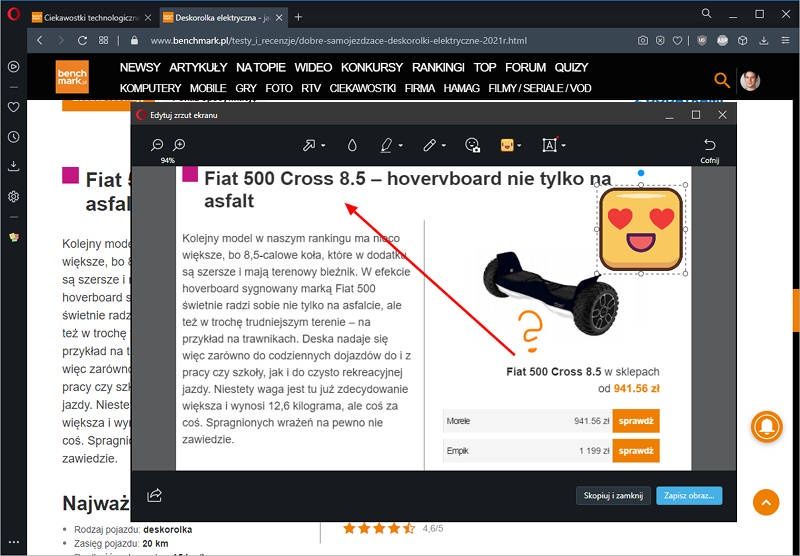Click notification bell button
Viewport: 800px width, 556px height.
tap(766, 426)
